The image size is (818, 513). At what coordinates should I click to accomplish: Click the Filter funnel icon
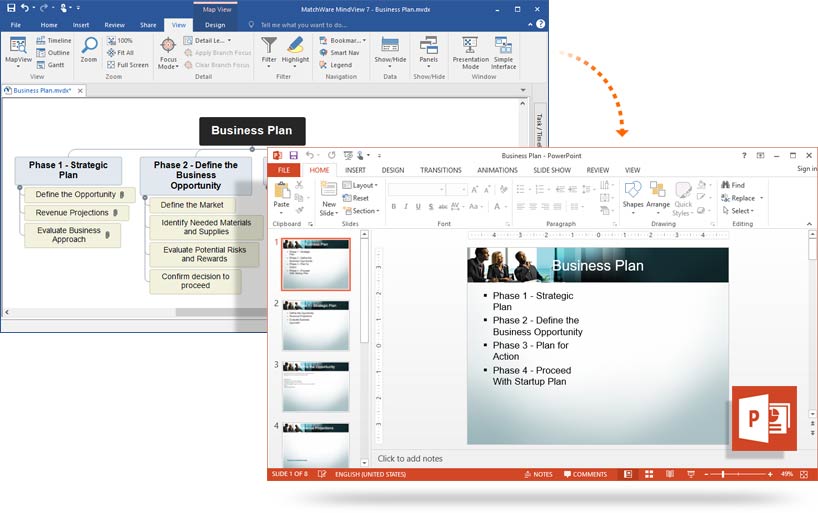click(x=269, y=50)
